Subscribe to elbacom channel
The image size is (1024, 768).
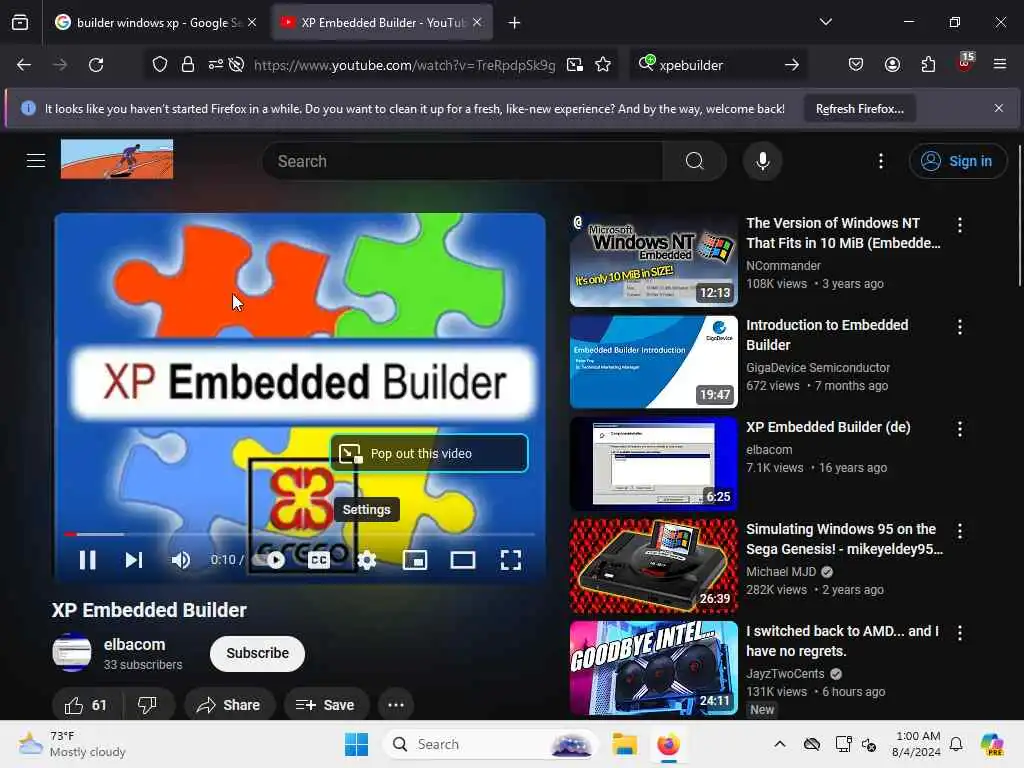click(257, 653)
